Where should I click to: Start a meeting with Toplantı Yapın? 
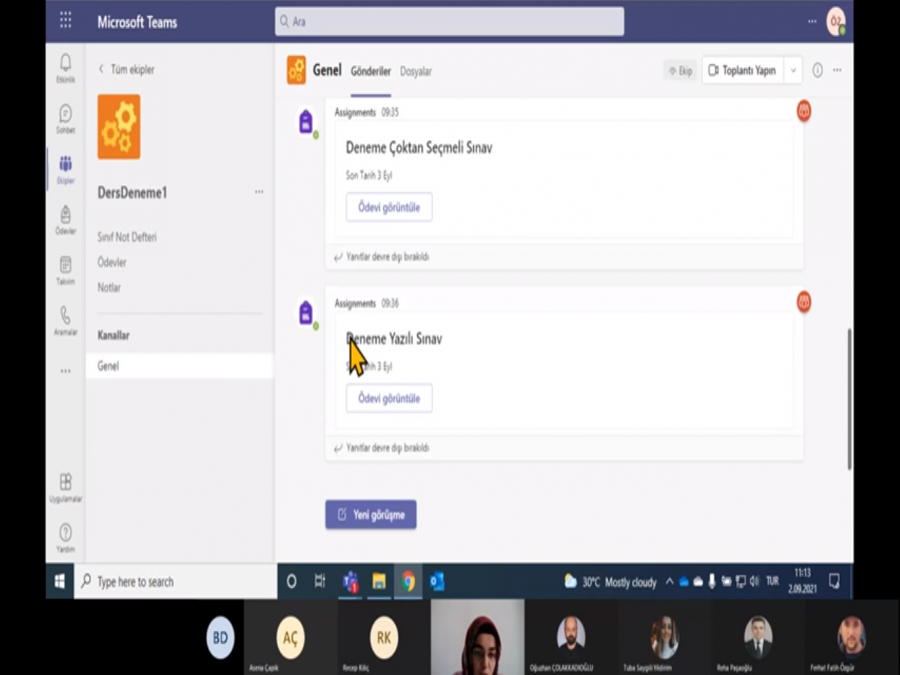click(x=742, y=70)
